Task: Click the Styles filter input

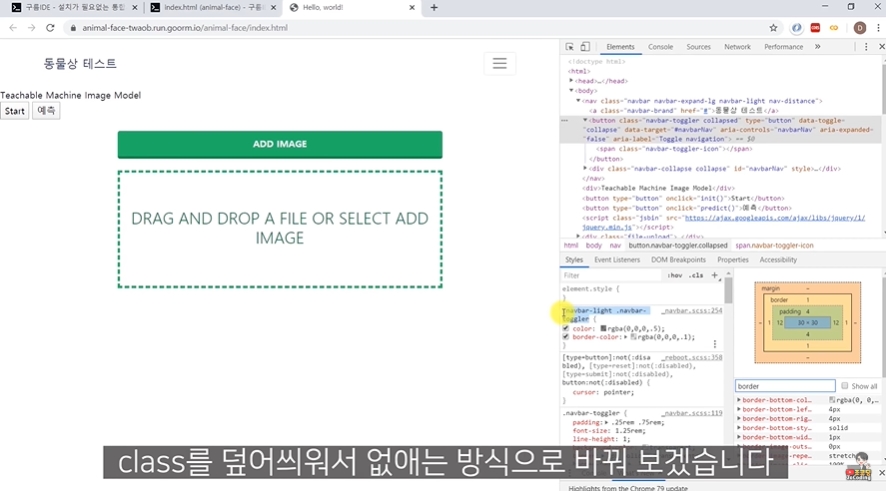Action: point(611,275)
